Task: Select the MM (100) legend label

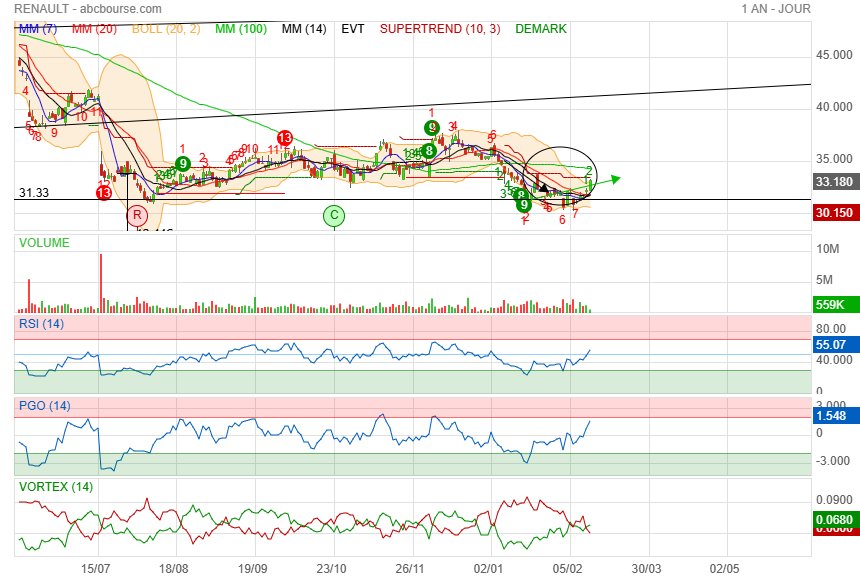Action: coord(240,29)
